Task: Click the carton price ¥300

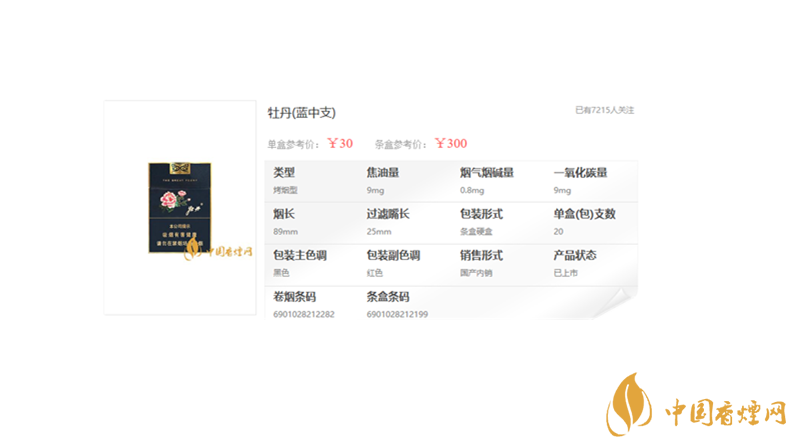Action: tap(451, 144)
